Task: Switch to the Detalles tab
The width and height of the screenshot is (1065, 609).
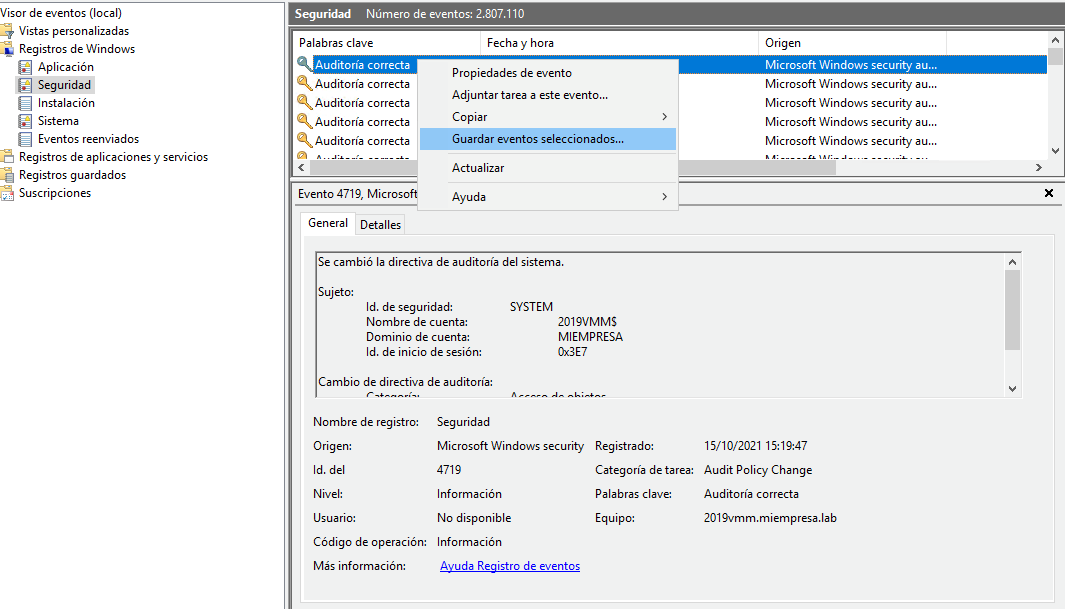Action: point(380,224)
